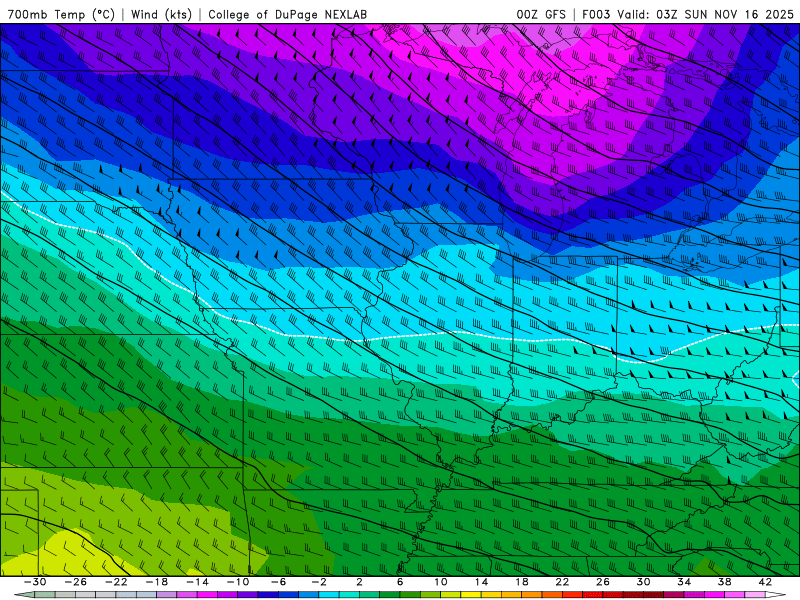Click the -18 color scale label
The height and width of the screenshot is (600, 800).
pyautogui.click(x=157, y=582)
